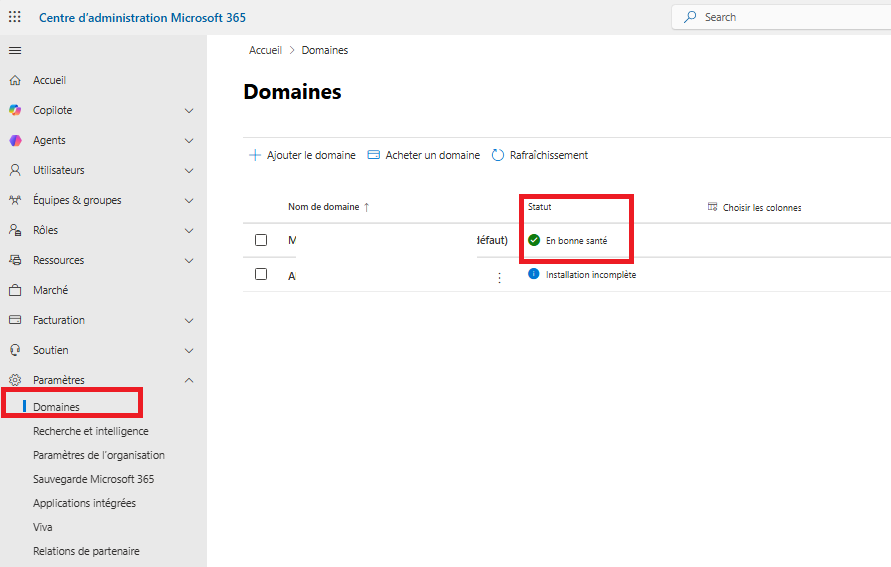
Task: Click the Rafraîchissement refresh icon
Action: (x=498, y=155)
